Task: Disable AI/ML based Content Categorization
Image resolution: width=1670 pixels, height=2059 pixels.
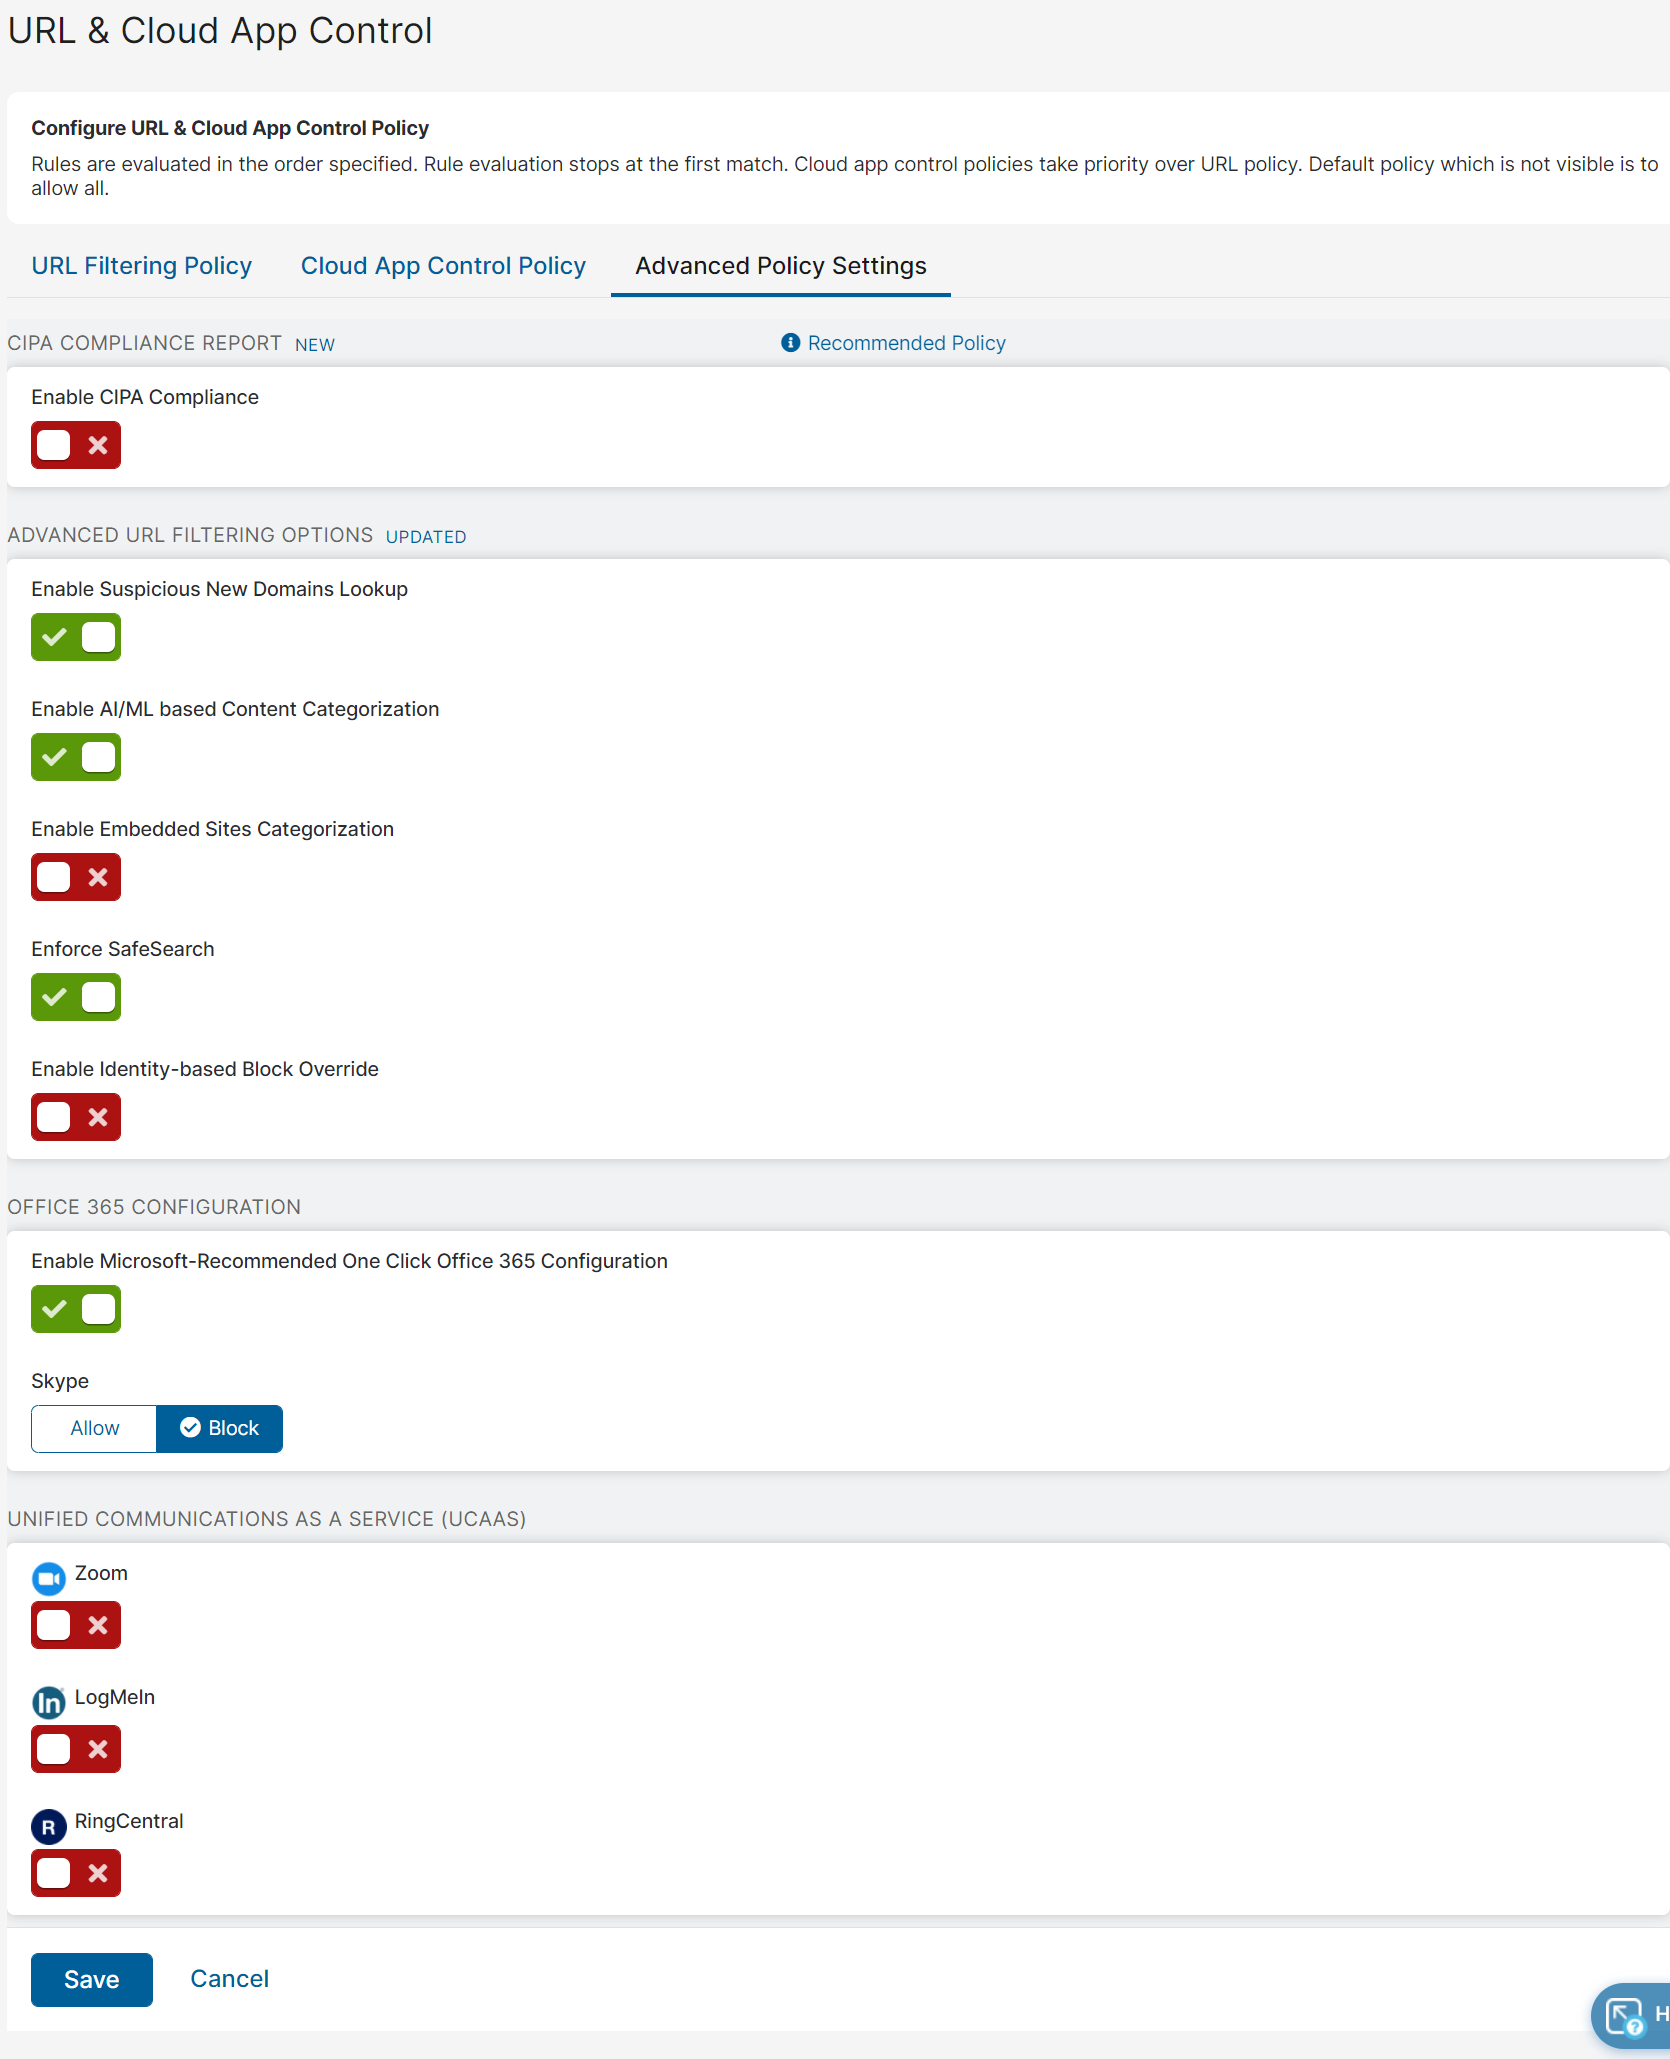Action: 75,757
